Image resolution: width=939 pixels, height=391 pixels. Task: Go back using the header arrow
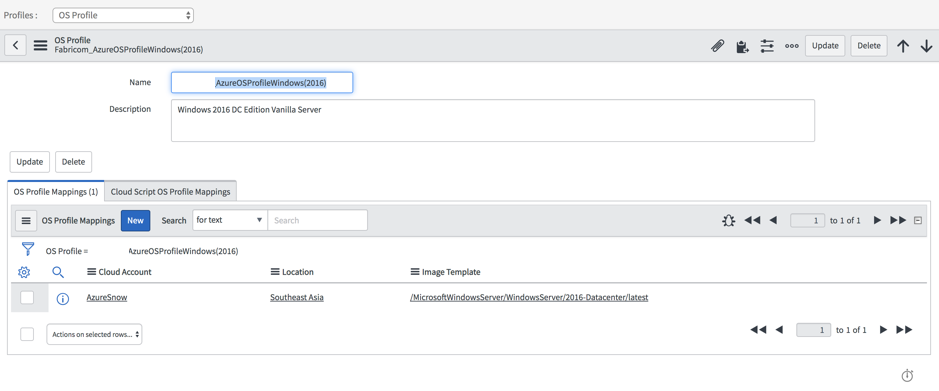point(16,46)
